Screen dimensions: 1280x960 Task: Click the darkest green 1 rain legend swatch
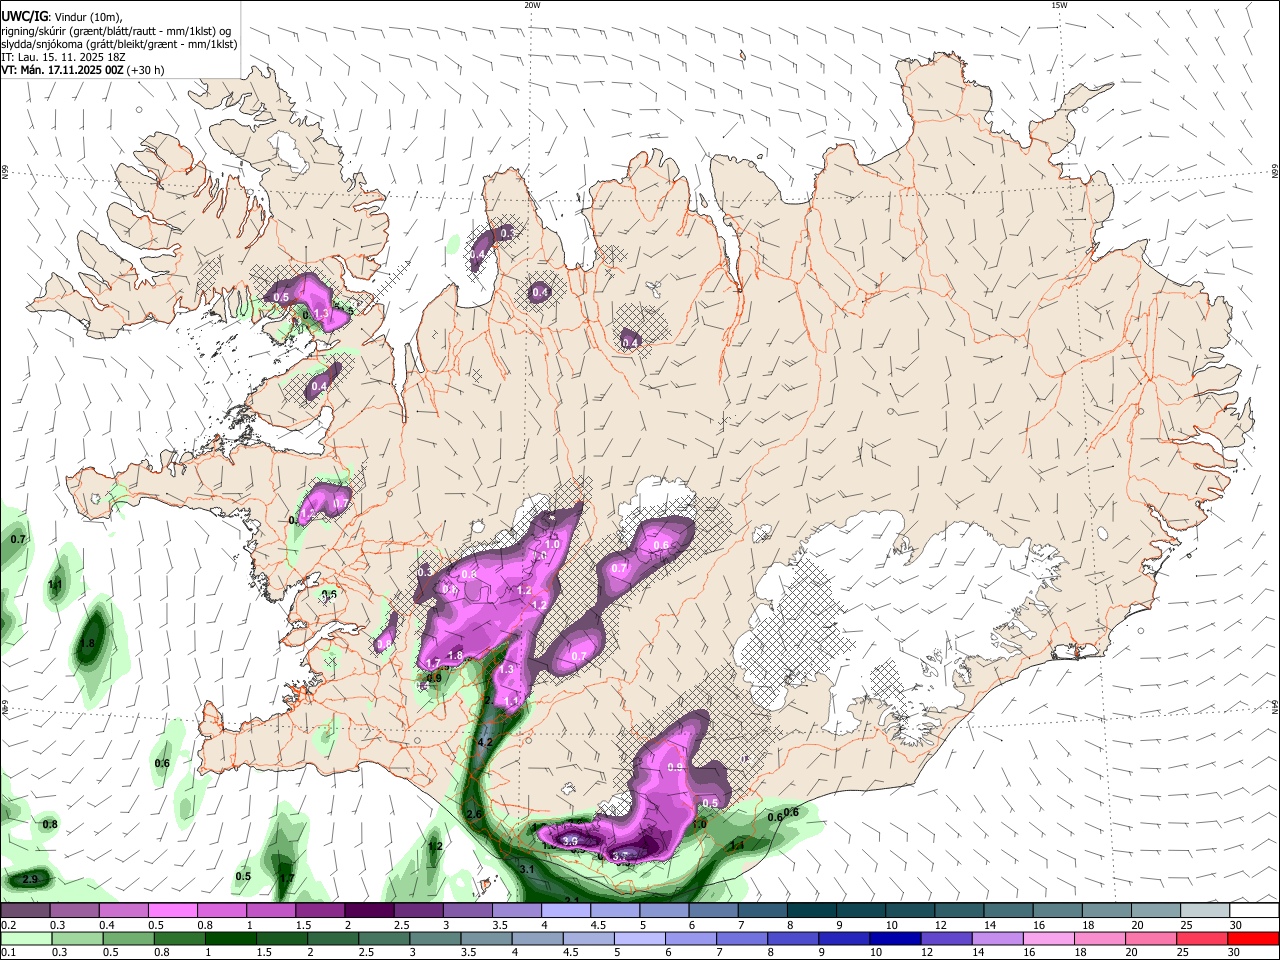[x=230, y=939]
